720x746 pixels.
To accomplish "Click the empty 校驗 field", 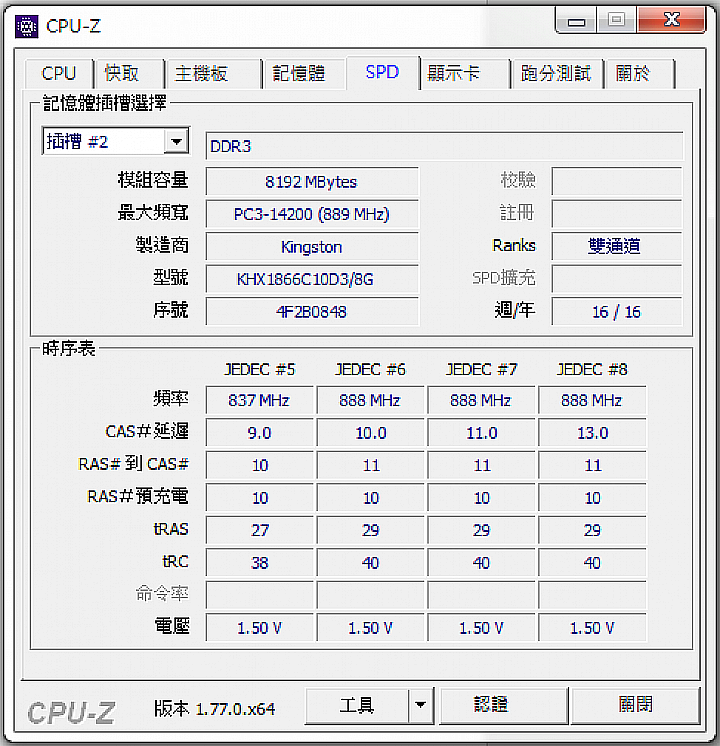I will pos(617,181).
